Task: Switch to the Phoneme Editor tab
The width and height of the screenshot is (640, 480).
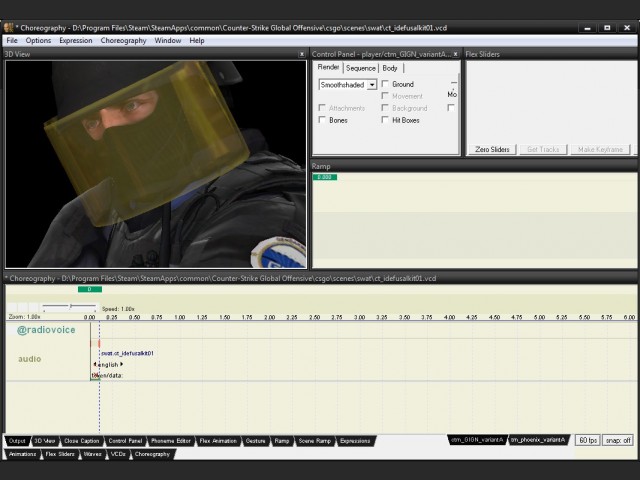Action: tap(171, 441)
